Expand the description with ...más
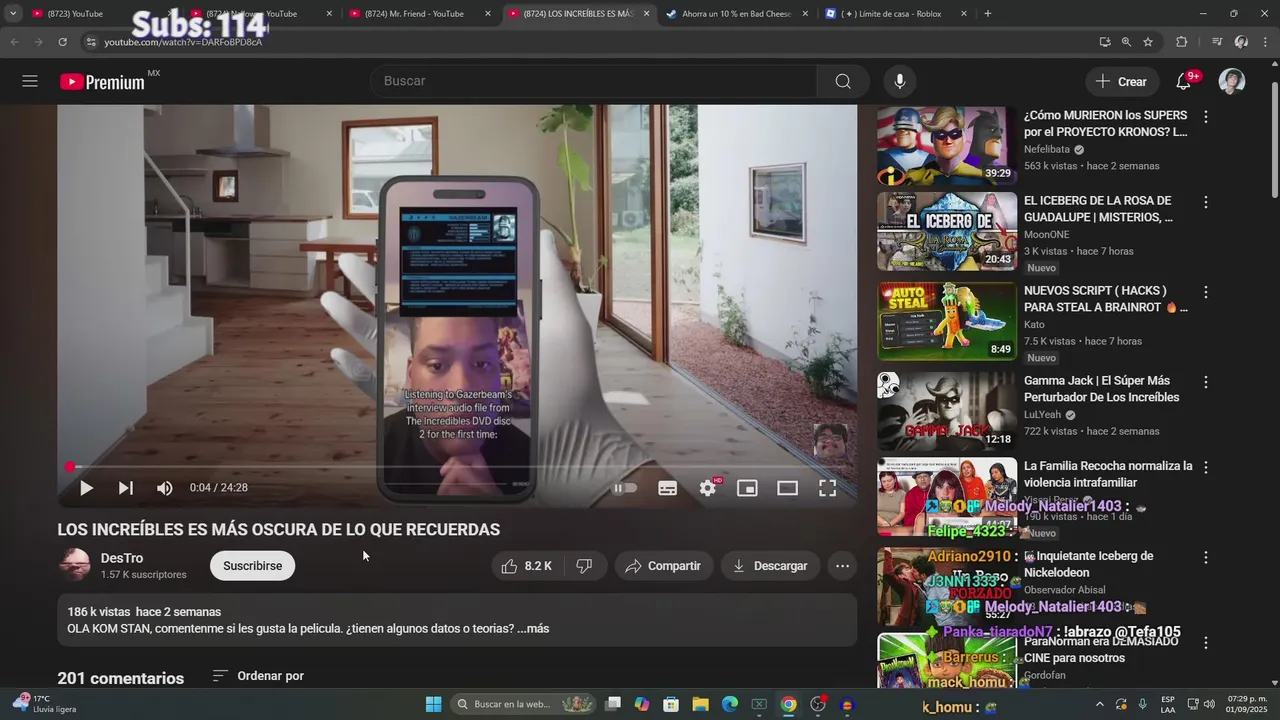 click(533, 629)
